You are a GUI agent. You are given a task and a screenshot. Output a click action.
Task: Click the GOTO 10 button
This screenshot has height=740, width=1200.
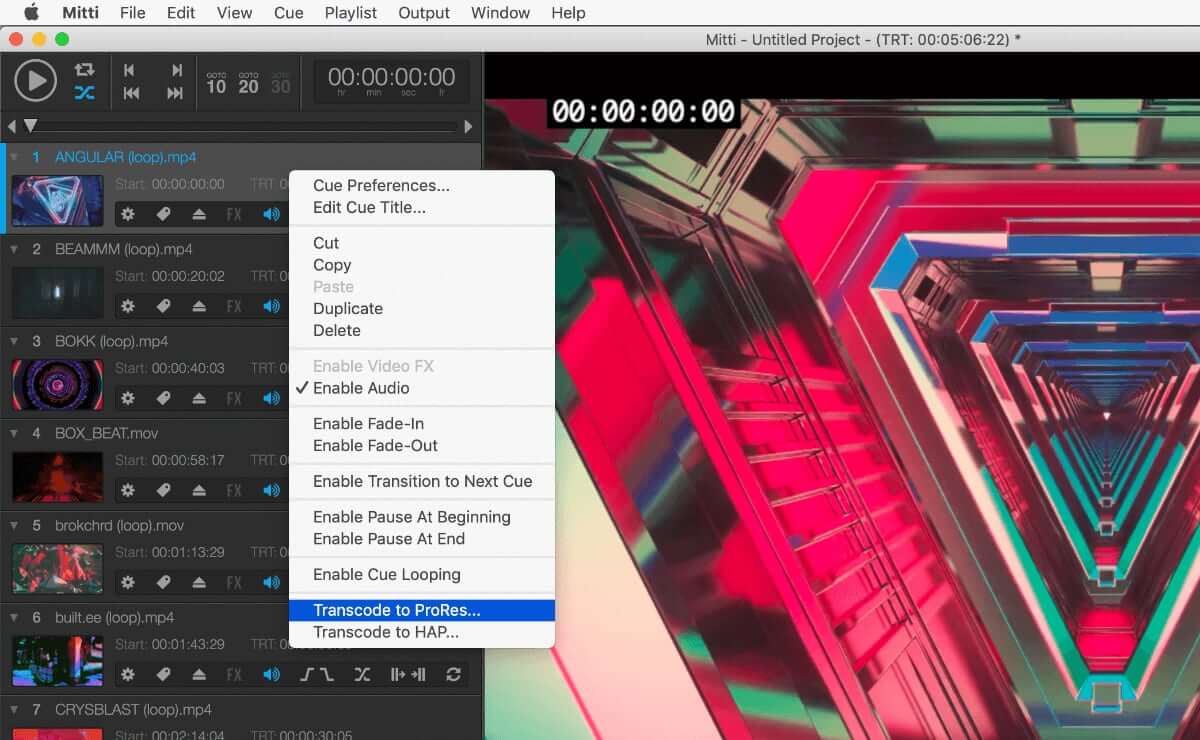coord(216,83)
